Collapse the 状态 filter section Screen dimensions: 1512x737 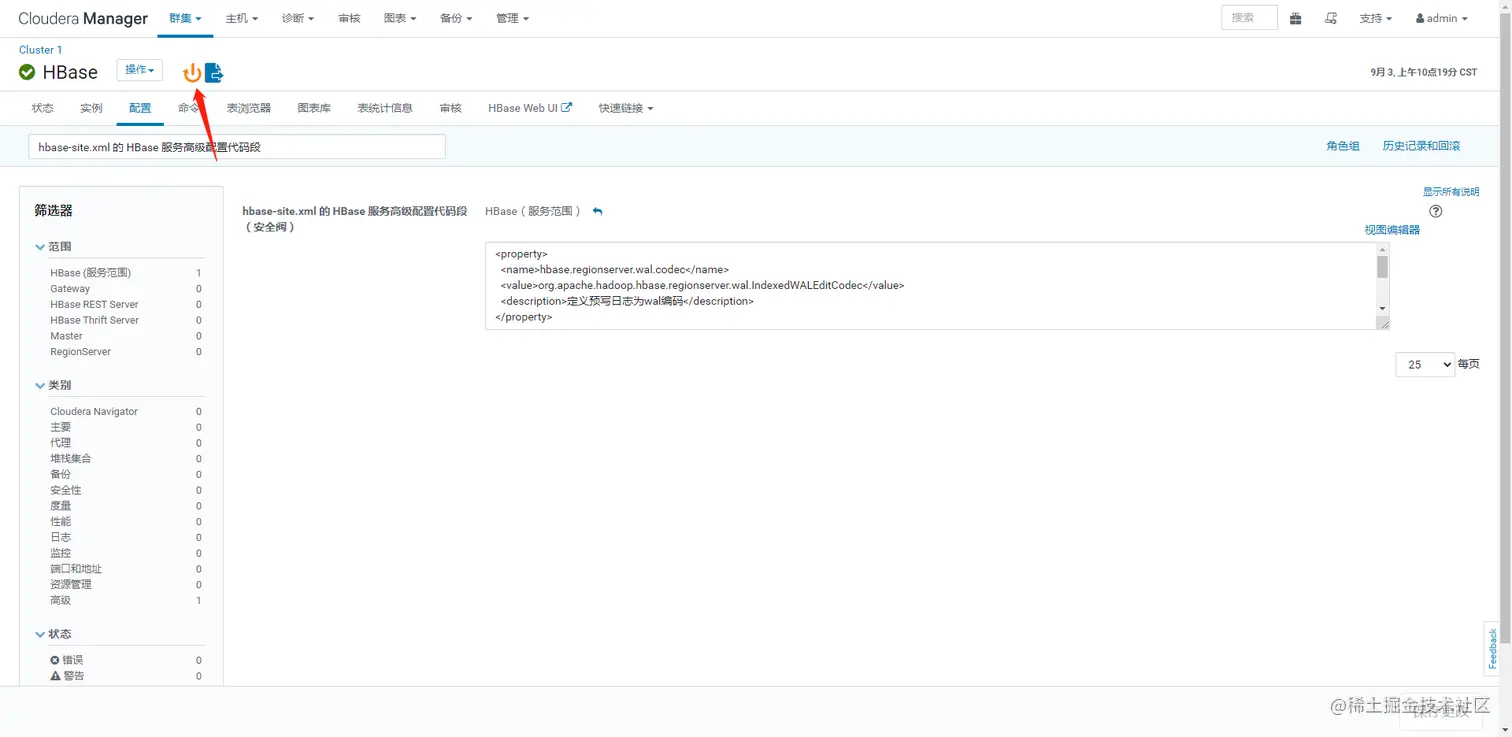point(54,634)
